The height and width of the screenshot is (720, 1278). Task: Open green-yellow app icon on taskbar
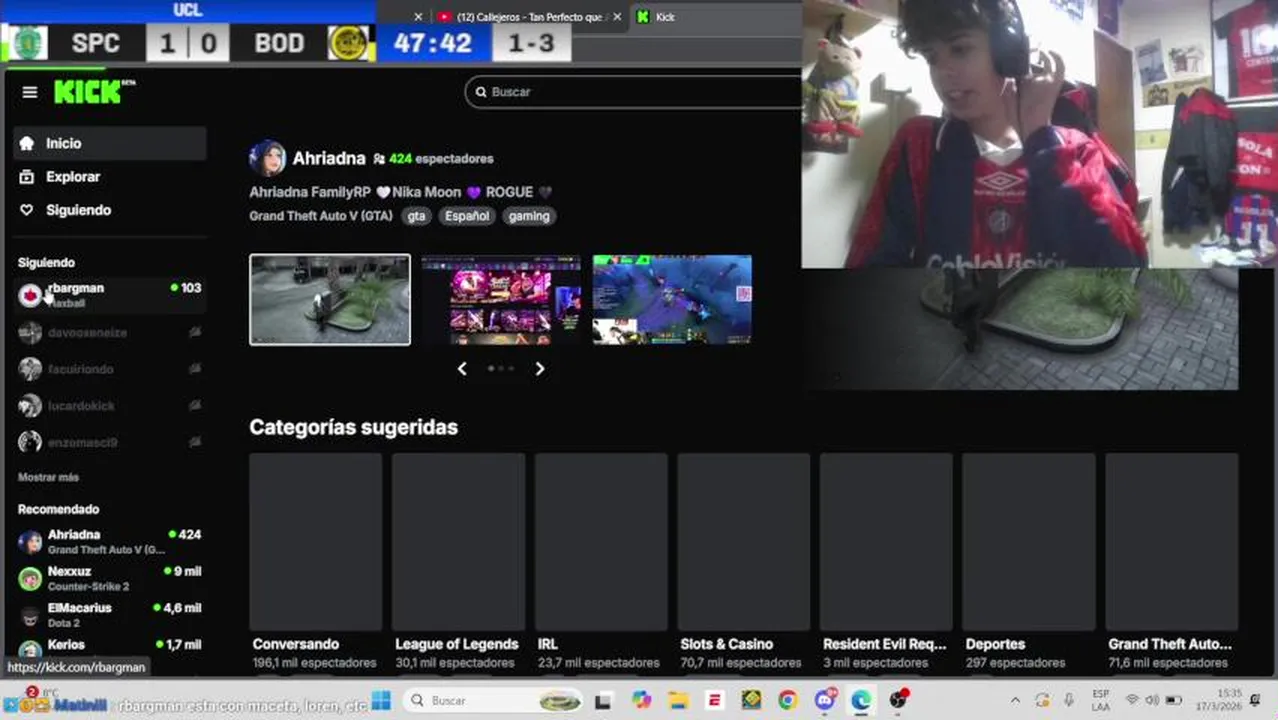tap(751, 701)
